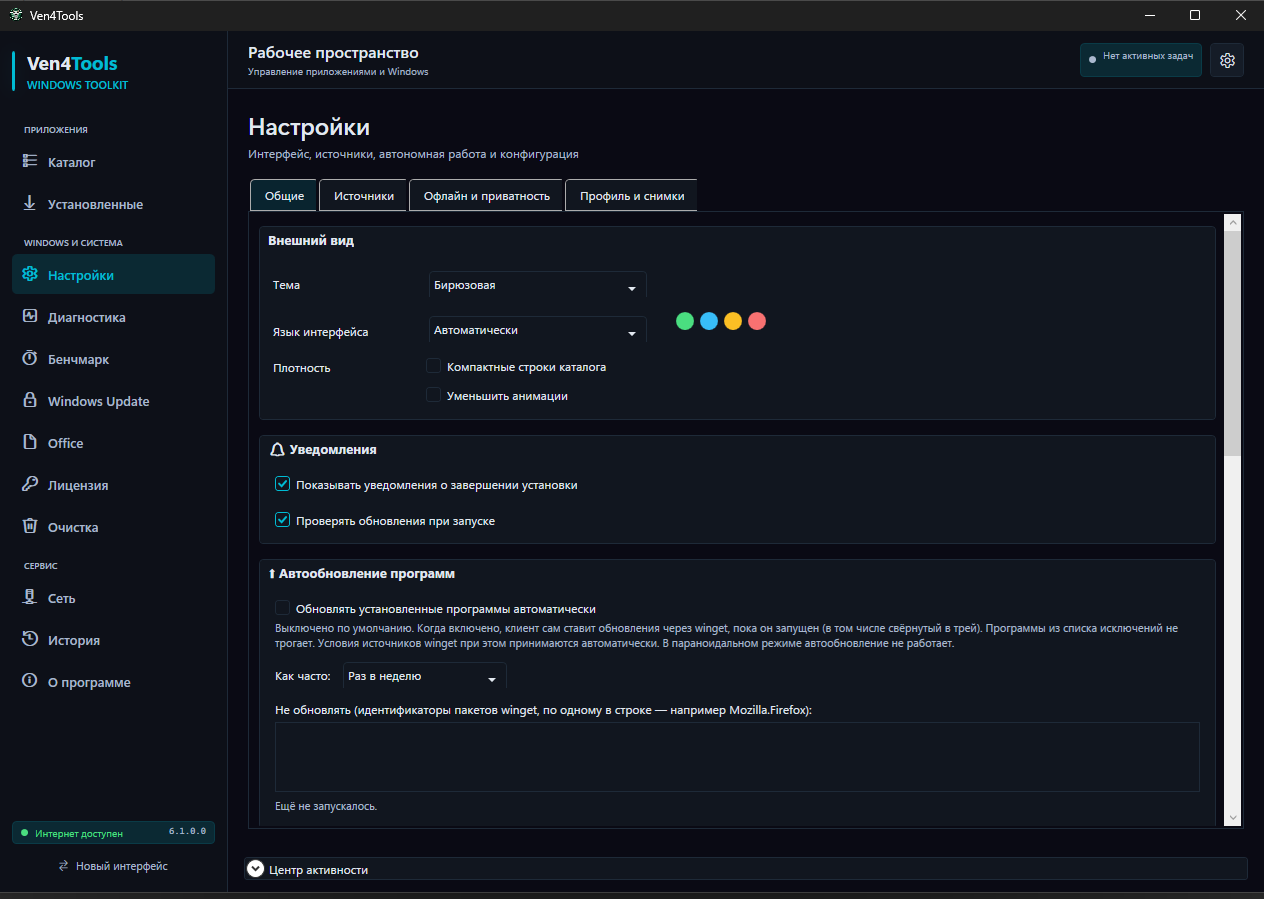Click the История clock icon
Screen dimensions: 1264x899
click(x=30, y=640)
